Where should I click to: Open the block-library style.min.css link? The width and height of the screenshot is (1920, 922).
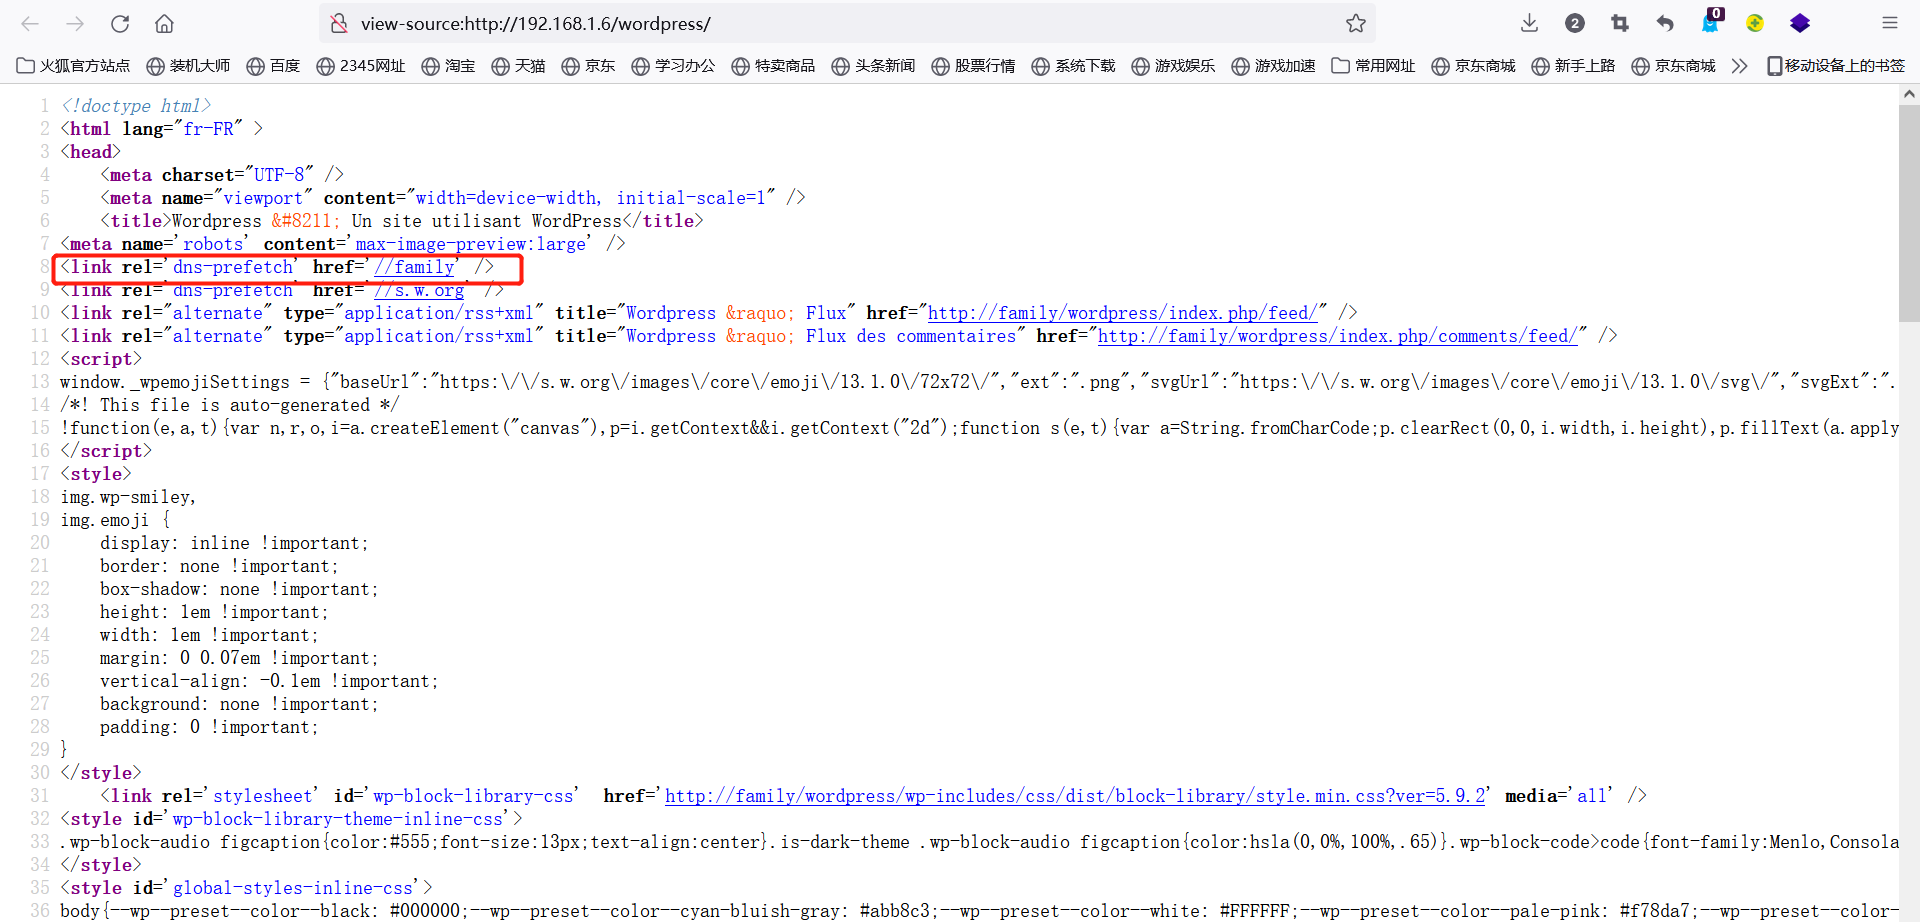[1075, 796]
